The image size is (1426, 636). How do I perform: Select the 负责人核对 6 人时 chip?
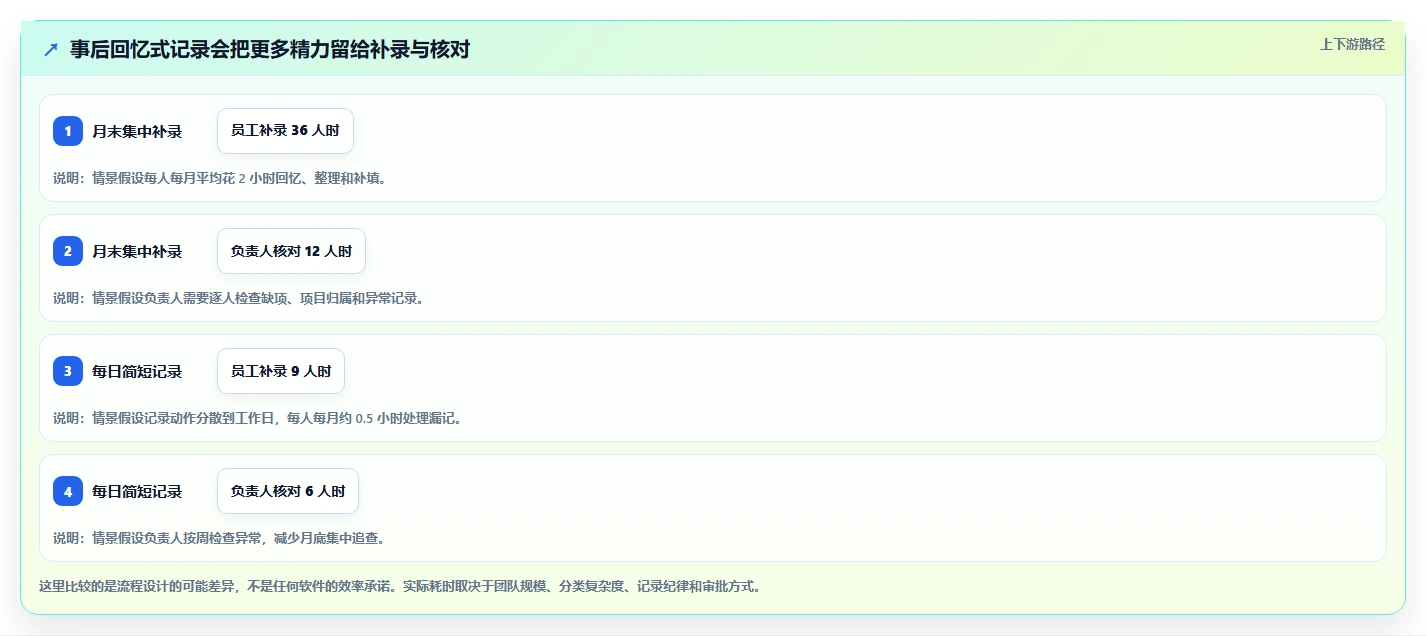tap(288, 491)
